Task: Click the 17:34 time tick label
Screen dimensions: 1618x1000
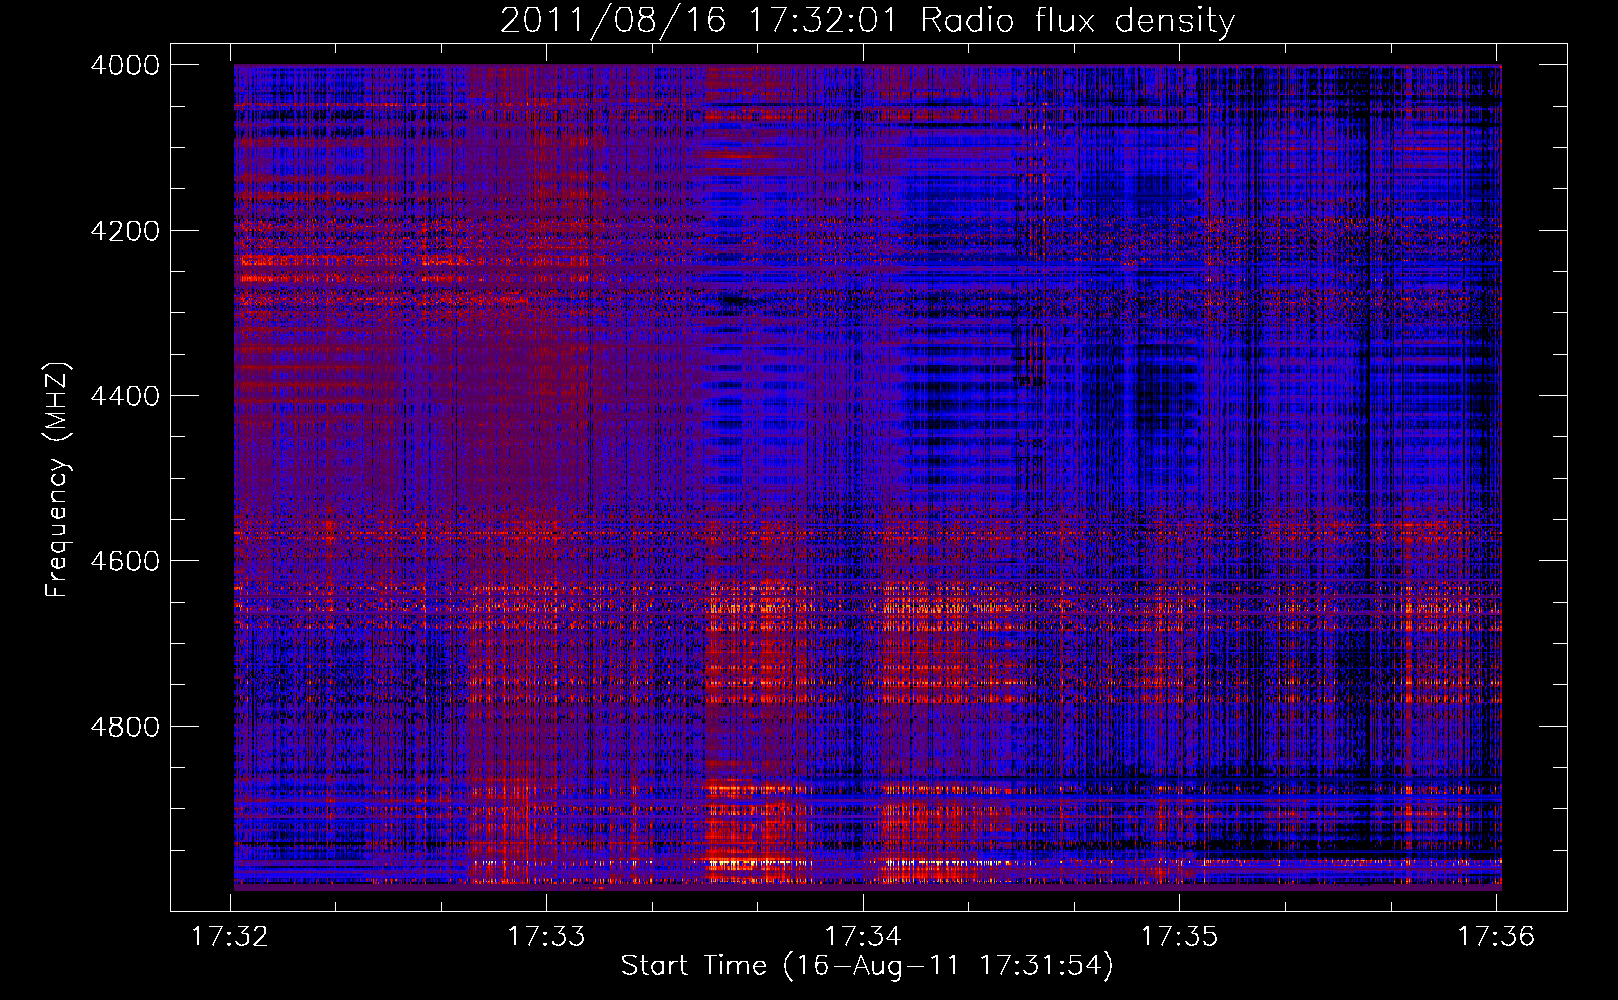Action: 863,936
